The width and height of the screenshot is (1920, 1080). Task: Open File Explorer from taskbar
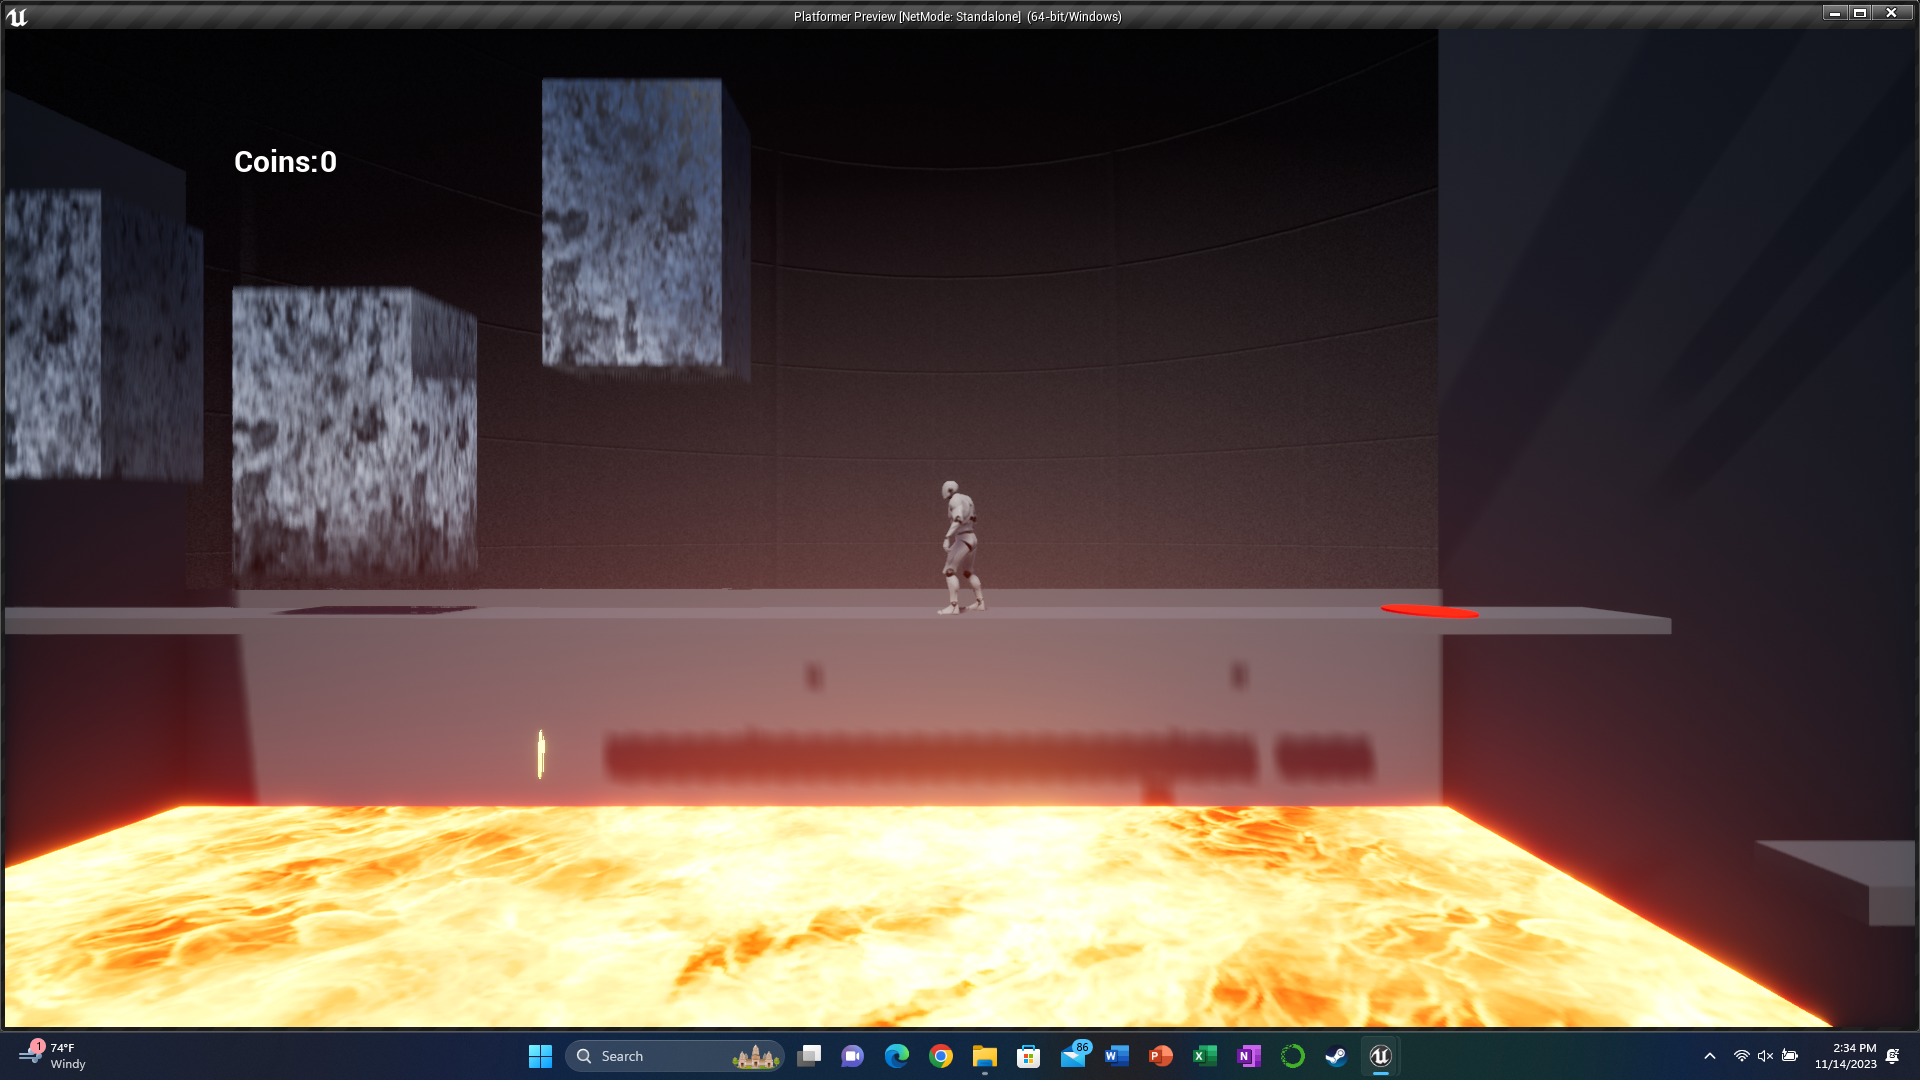[x=985, y=1056]
